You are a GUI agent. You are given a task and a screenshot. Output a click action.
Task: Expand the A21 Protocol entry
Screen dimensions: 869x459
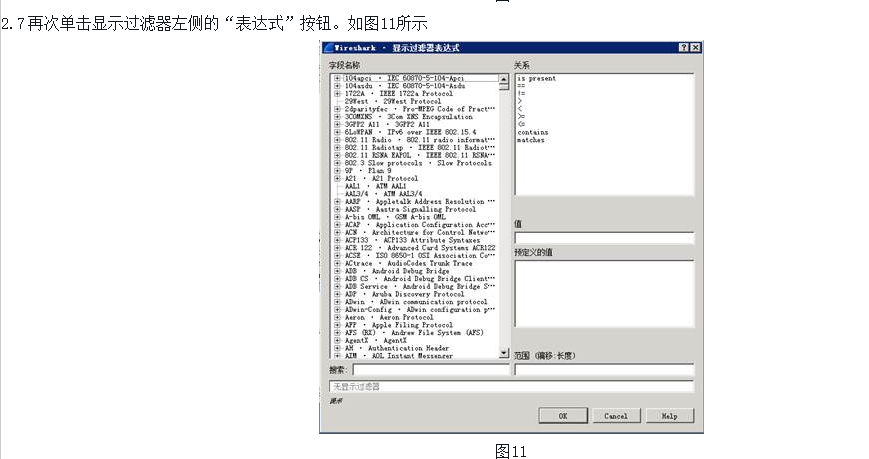pos(337,178)
